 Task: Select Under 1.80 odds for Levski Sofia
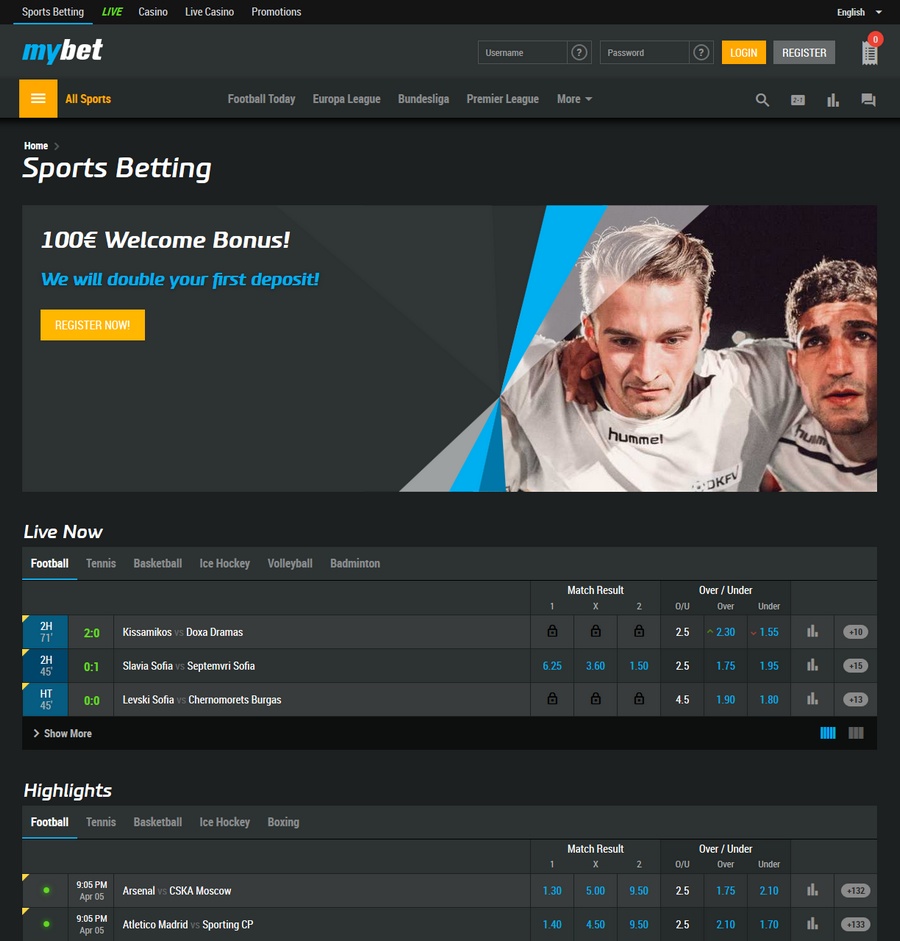[769, 699]
